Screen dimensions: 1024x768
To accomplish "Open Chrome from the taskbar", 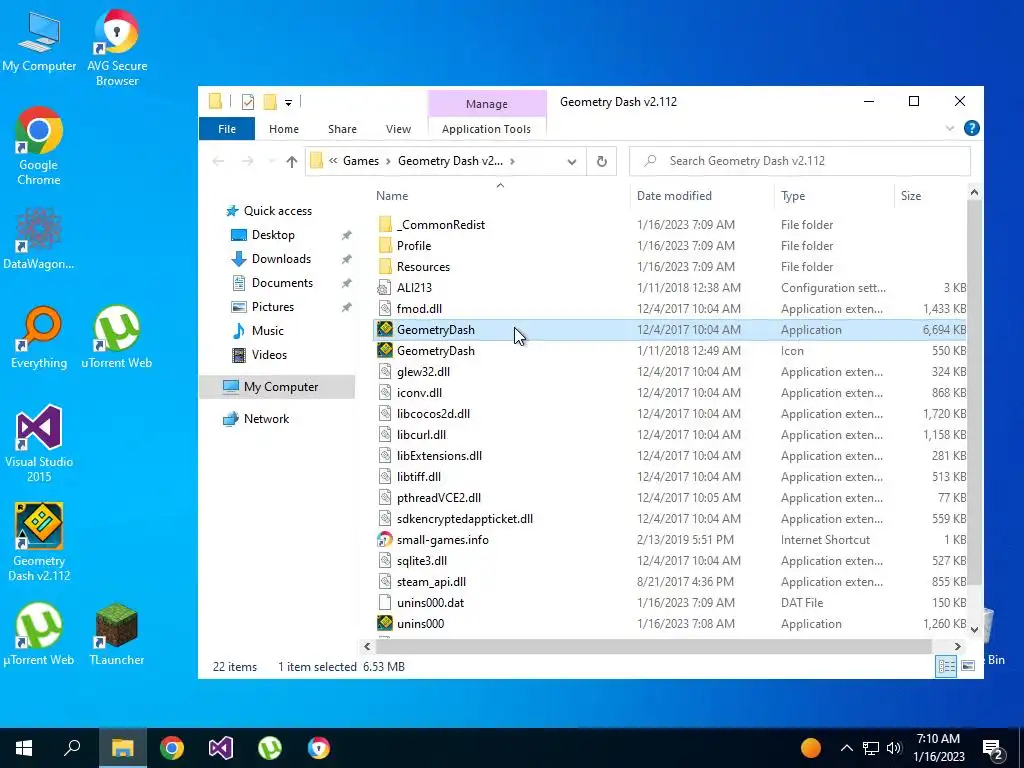I will coord(172,748).
